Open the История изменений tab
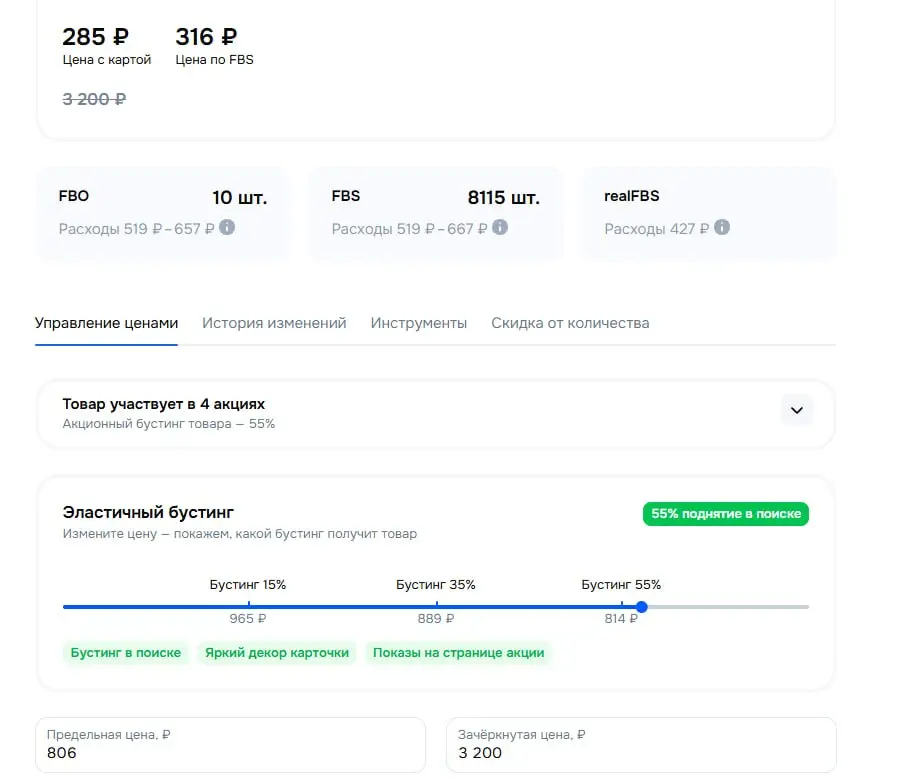Viewport: 905px width, 784px height. 274,323
